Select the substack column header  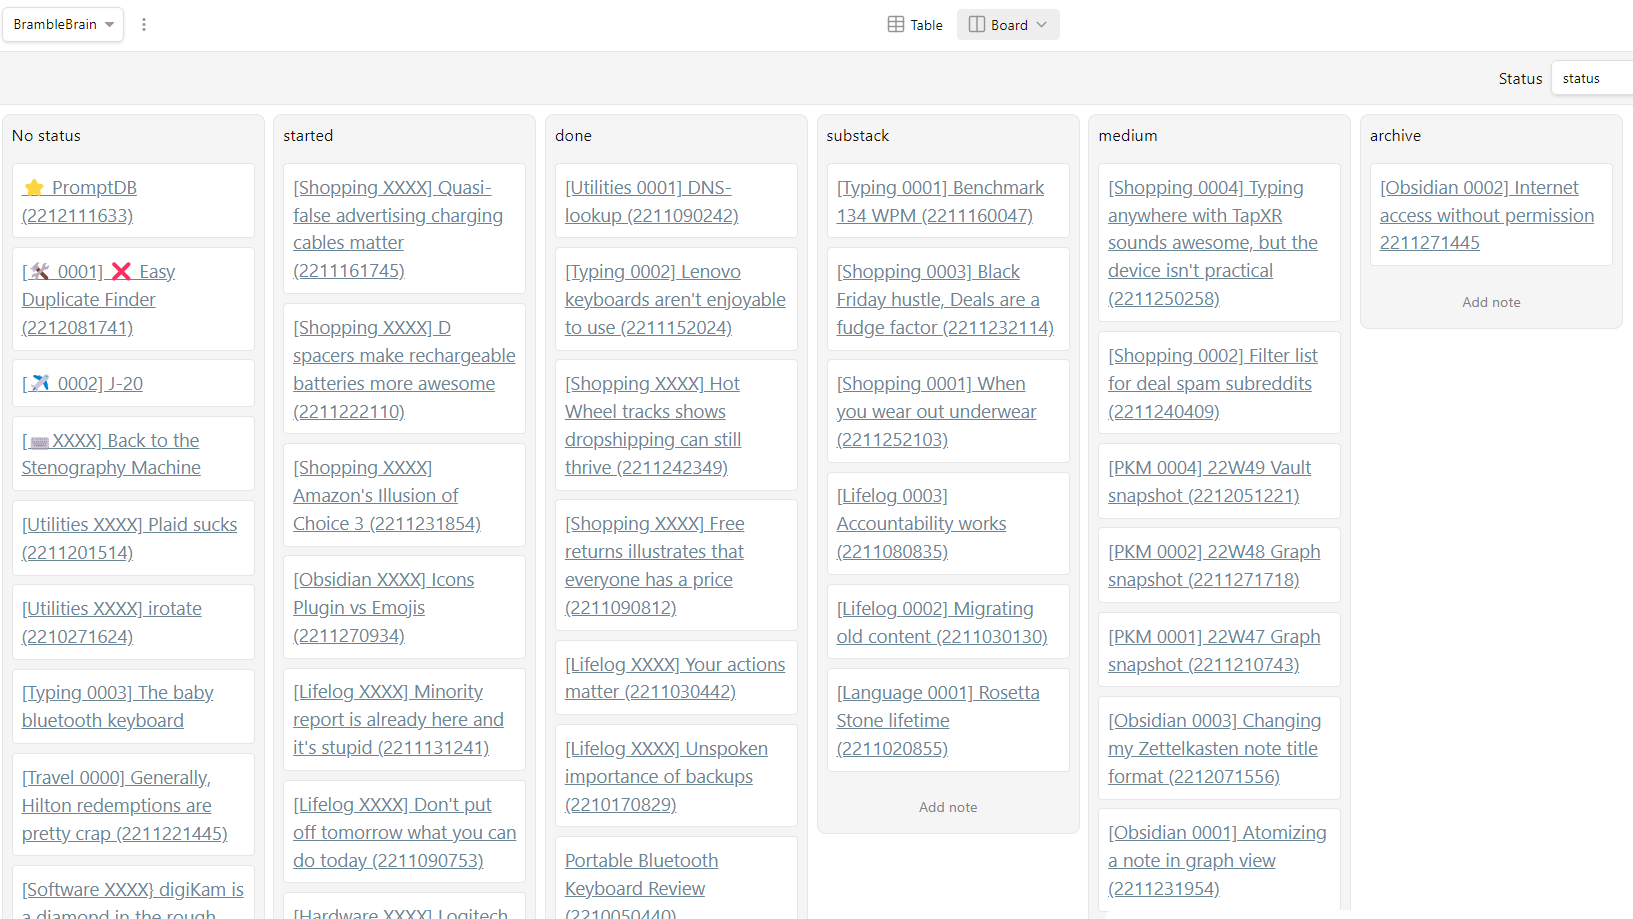click(x=857, y=135)
